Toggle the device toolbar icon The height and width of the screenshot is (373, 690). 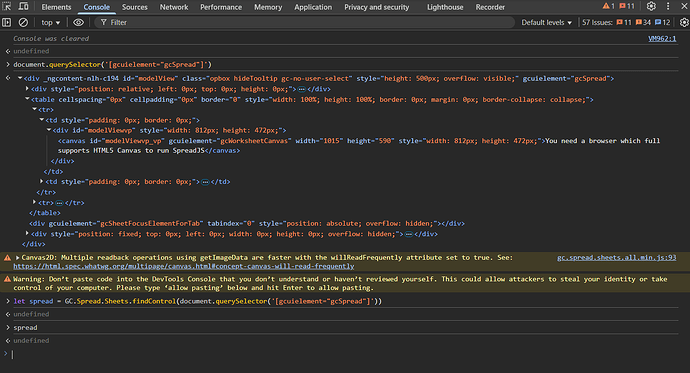point(23,7)
